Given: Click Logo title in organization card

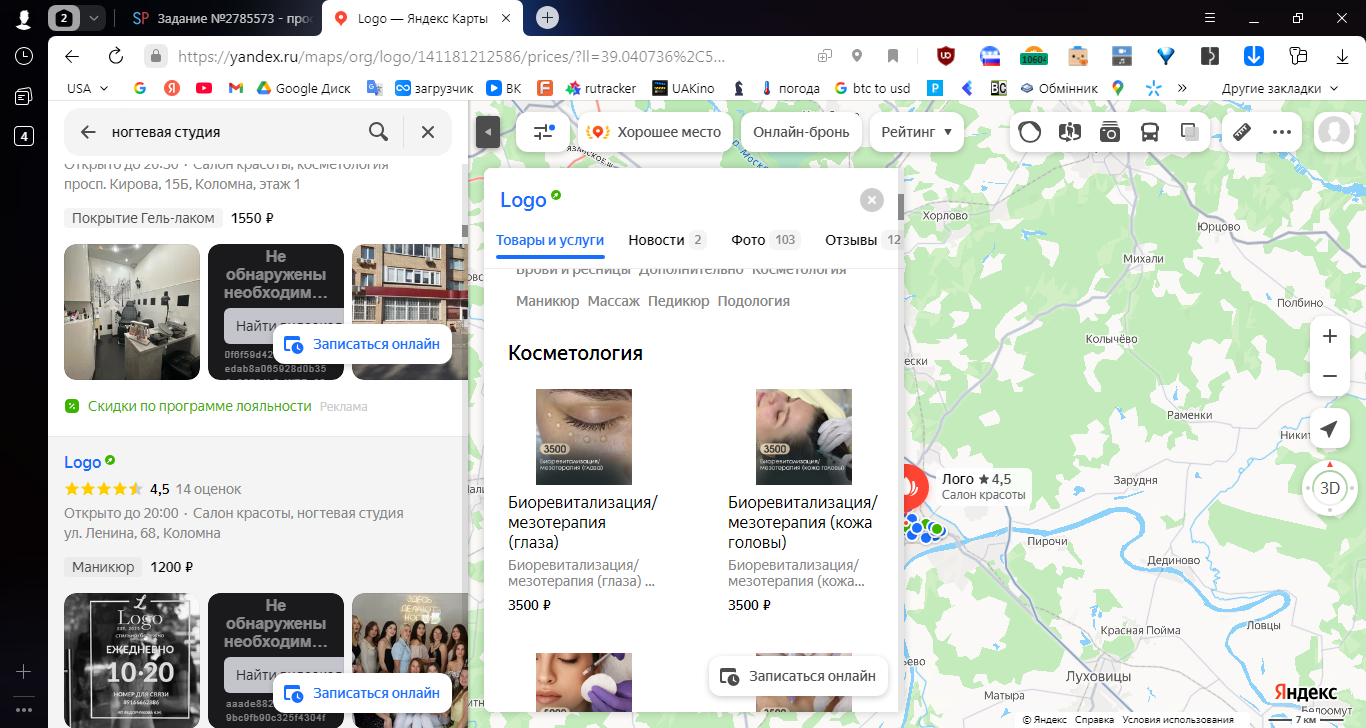Looking at the screenshot, I should (x=524, y=200).
